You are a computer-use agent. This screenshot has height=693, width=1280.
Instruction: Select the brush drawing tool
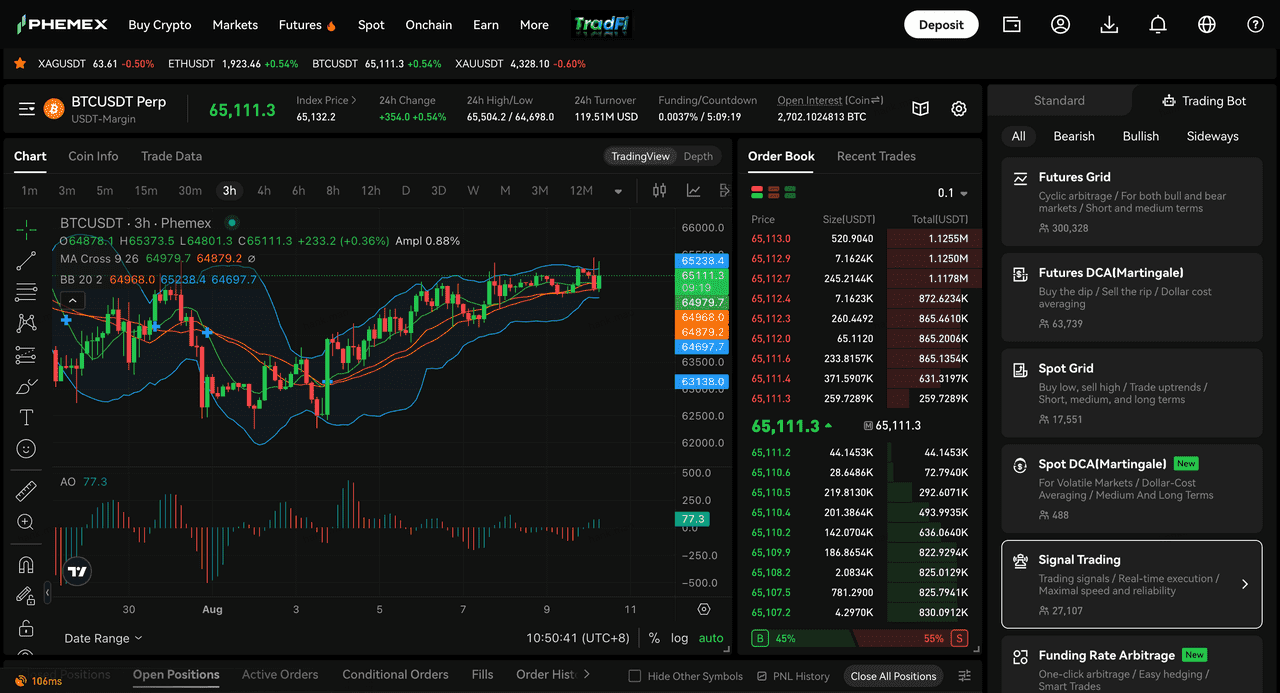point(26,386)
